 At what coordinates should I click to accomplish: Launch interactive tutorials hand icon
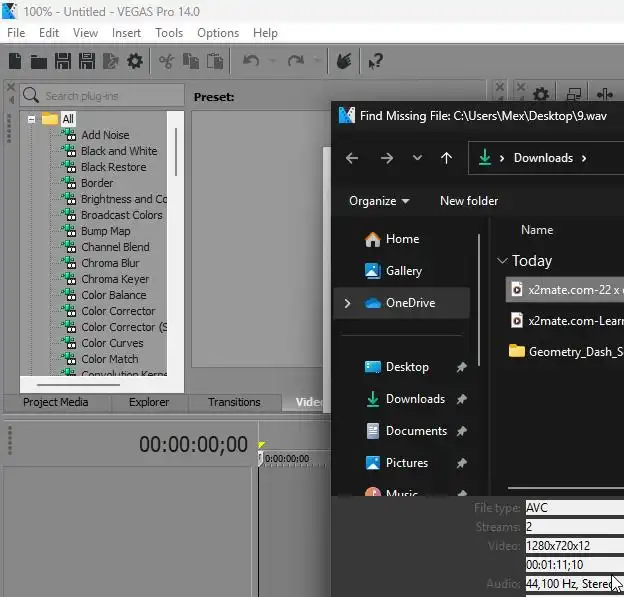[344, 61]
